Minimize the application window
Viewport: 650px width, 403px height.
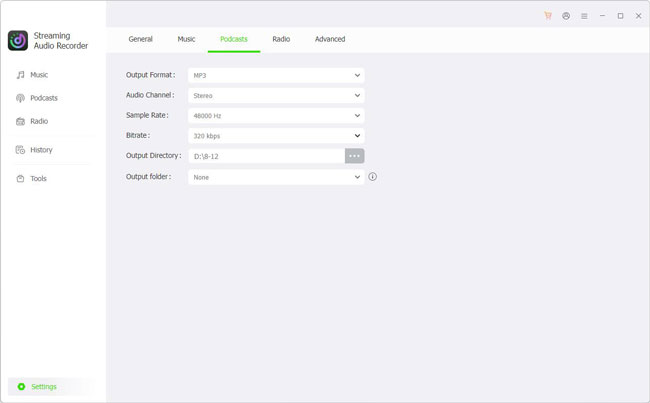click(x=602, y=16)
